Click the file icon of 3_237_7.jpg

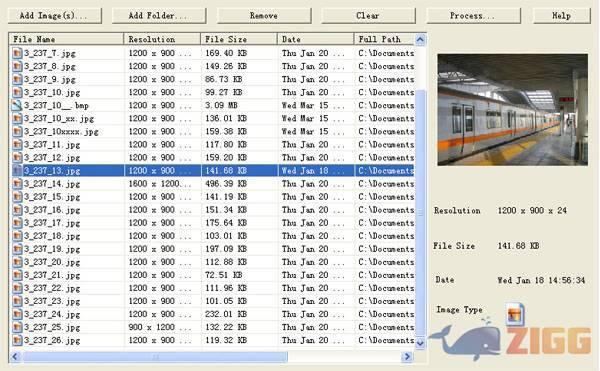tap(17, 53)
